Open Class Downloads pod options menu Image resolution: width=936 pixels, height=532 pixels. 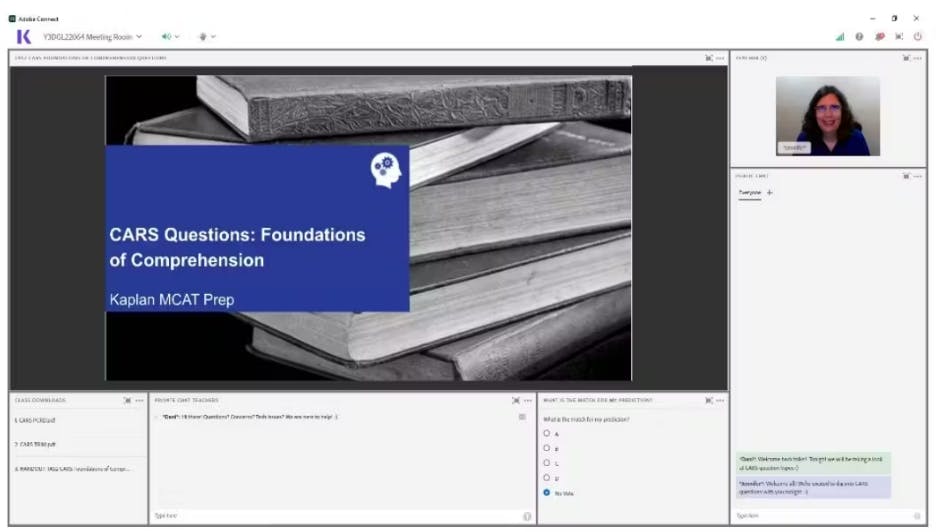pos(139,400)
